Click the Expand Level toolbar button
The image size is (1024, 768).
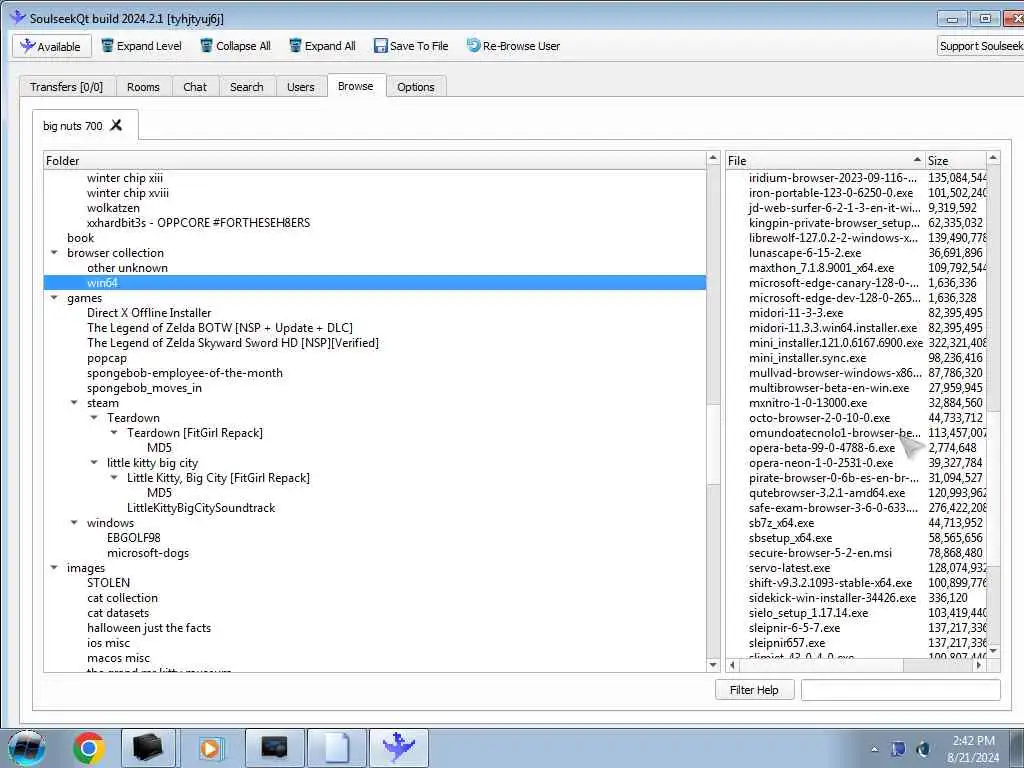142,46
